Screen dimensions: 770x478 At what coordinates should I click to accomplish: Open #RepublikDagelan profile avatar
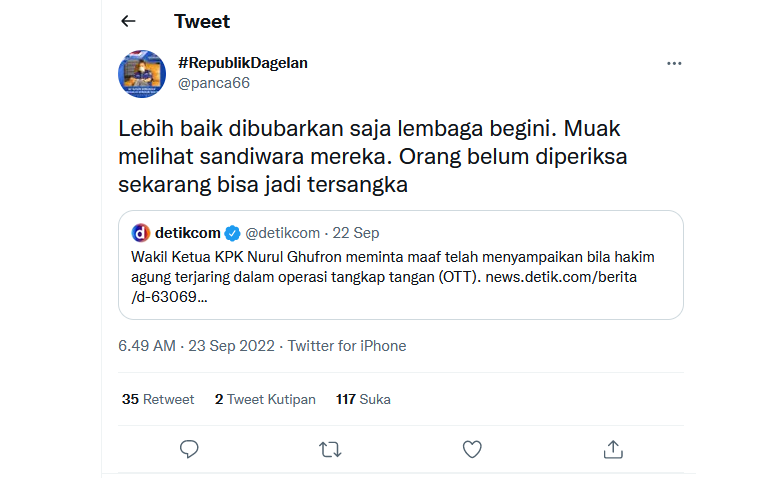coord(142,74)
